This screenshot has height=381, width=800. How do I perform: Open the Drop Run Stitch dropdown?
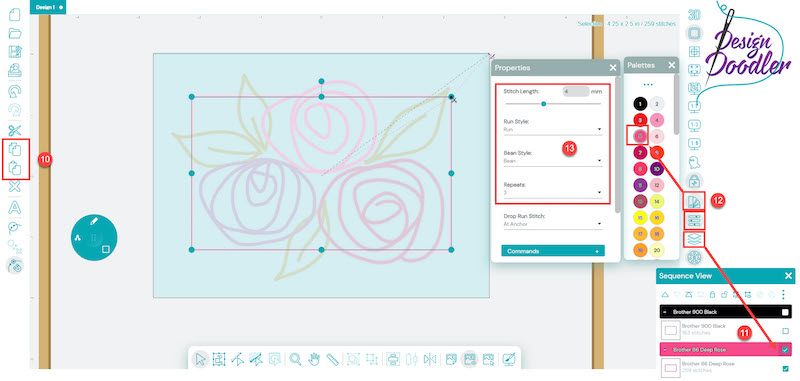553,224
